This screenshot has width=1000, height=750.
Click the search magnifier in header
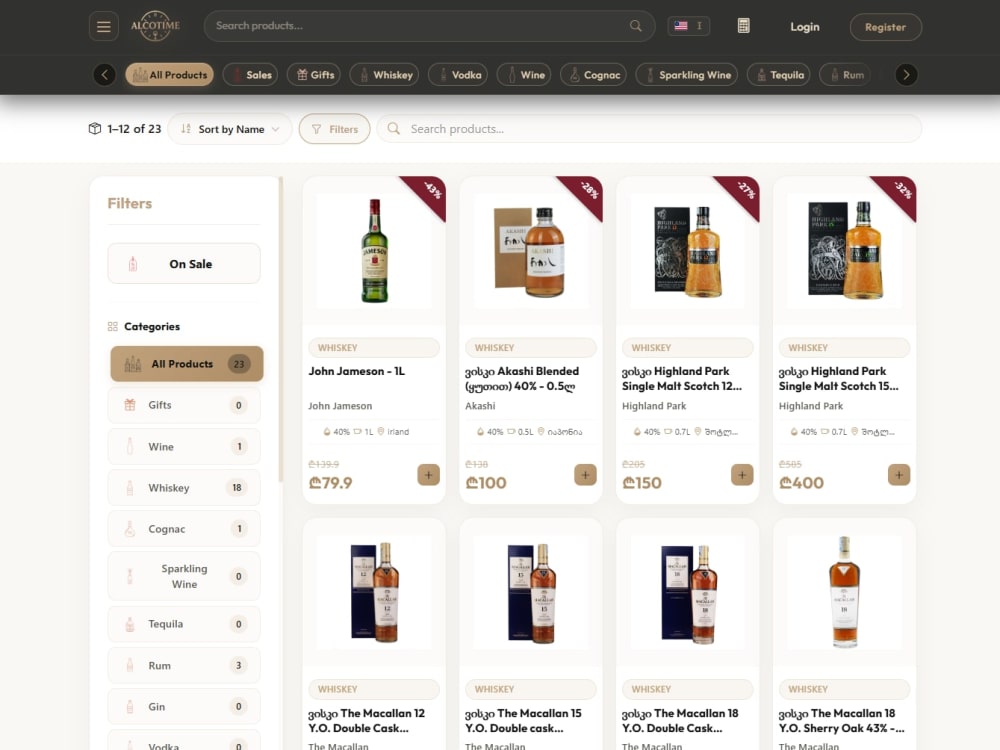tap(635, 26)
